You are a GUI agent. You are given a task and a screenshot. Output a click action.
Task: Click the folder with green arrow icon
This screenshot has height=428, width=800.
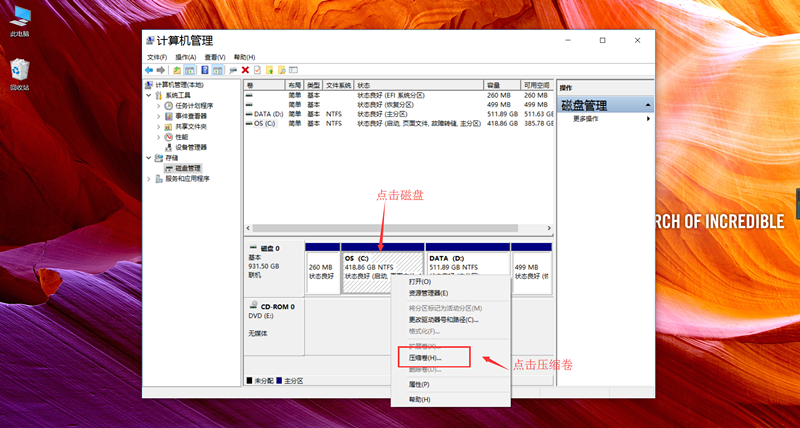tap(270, 70)
